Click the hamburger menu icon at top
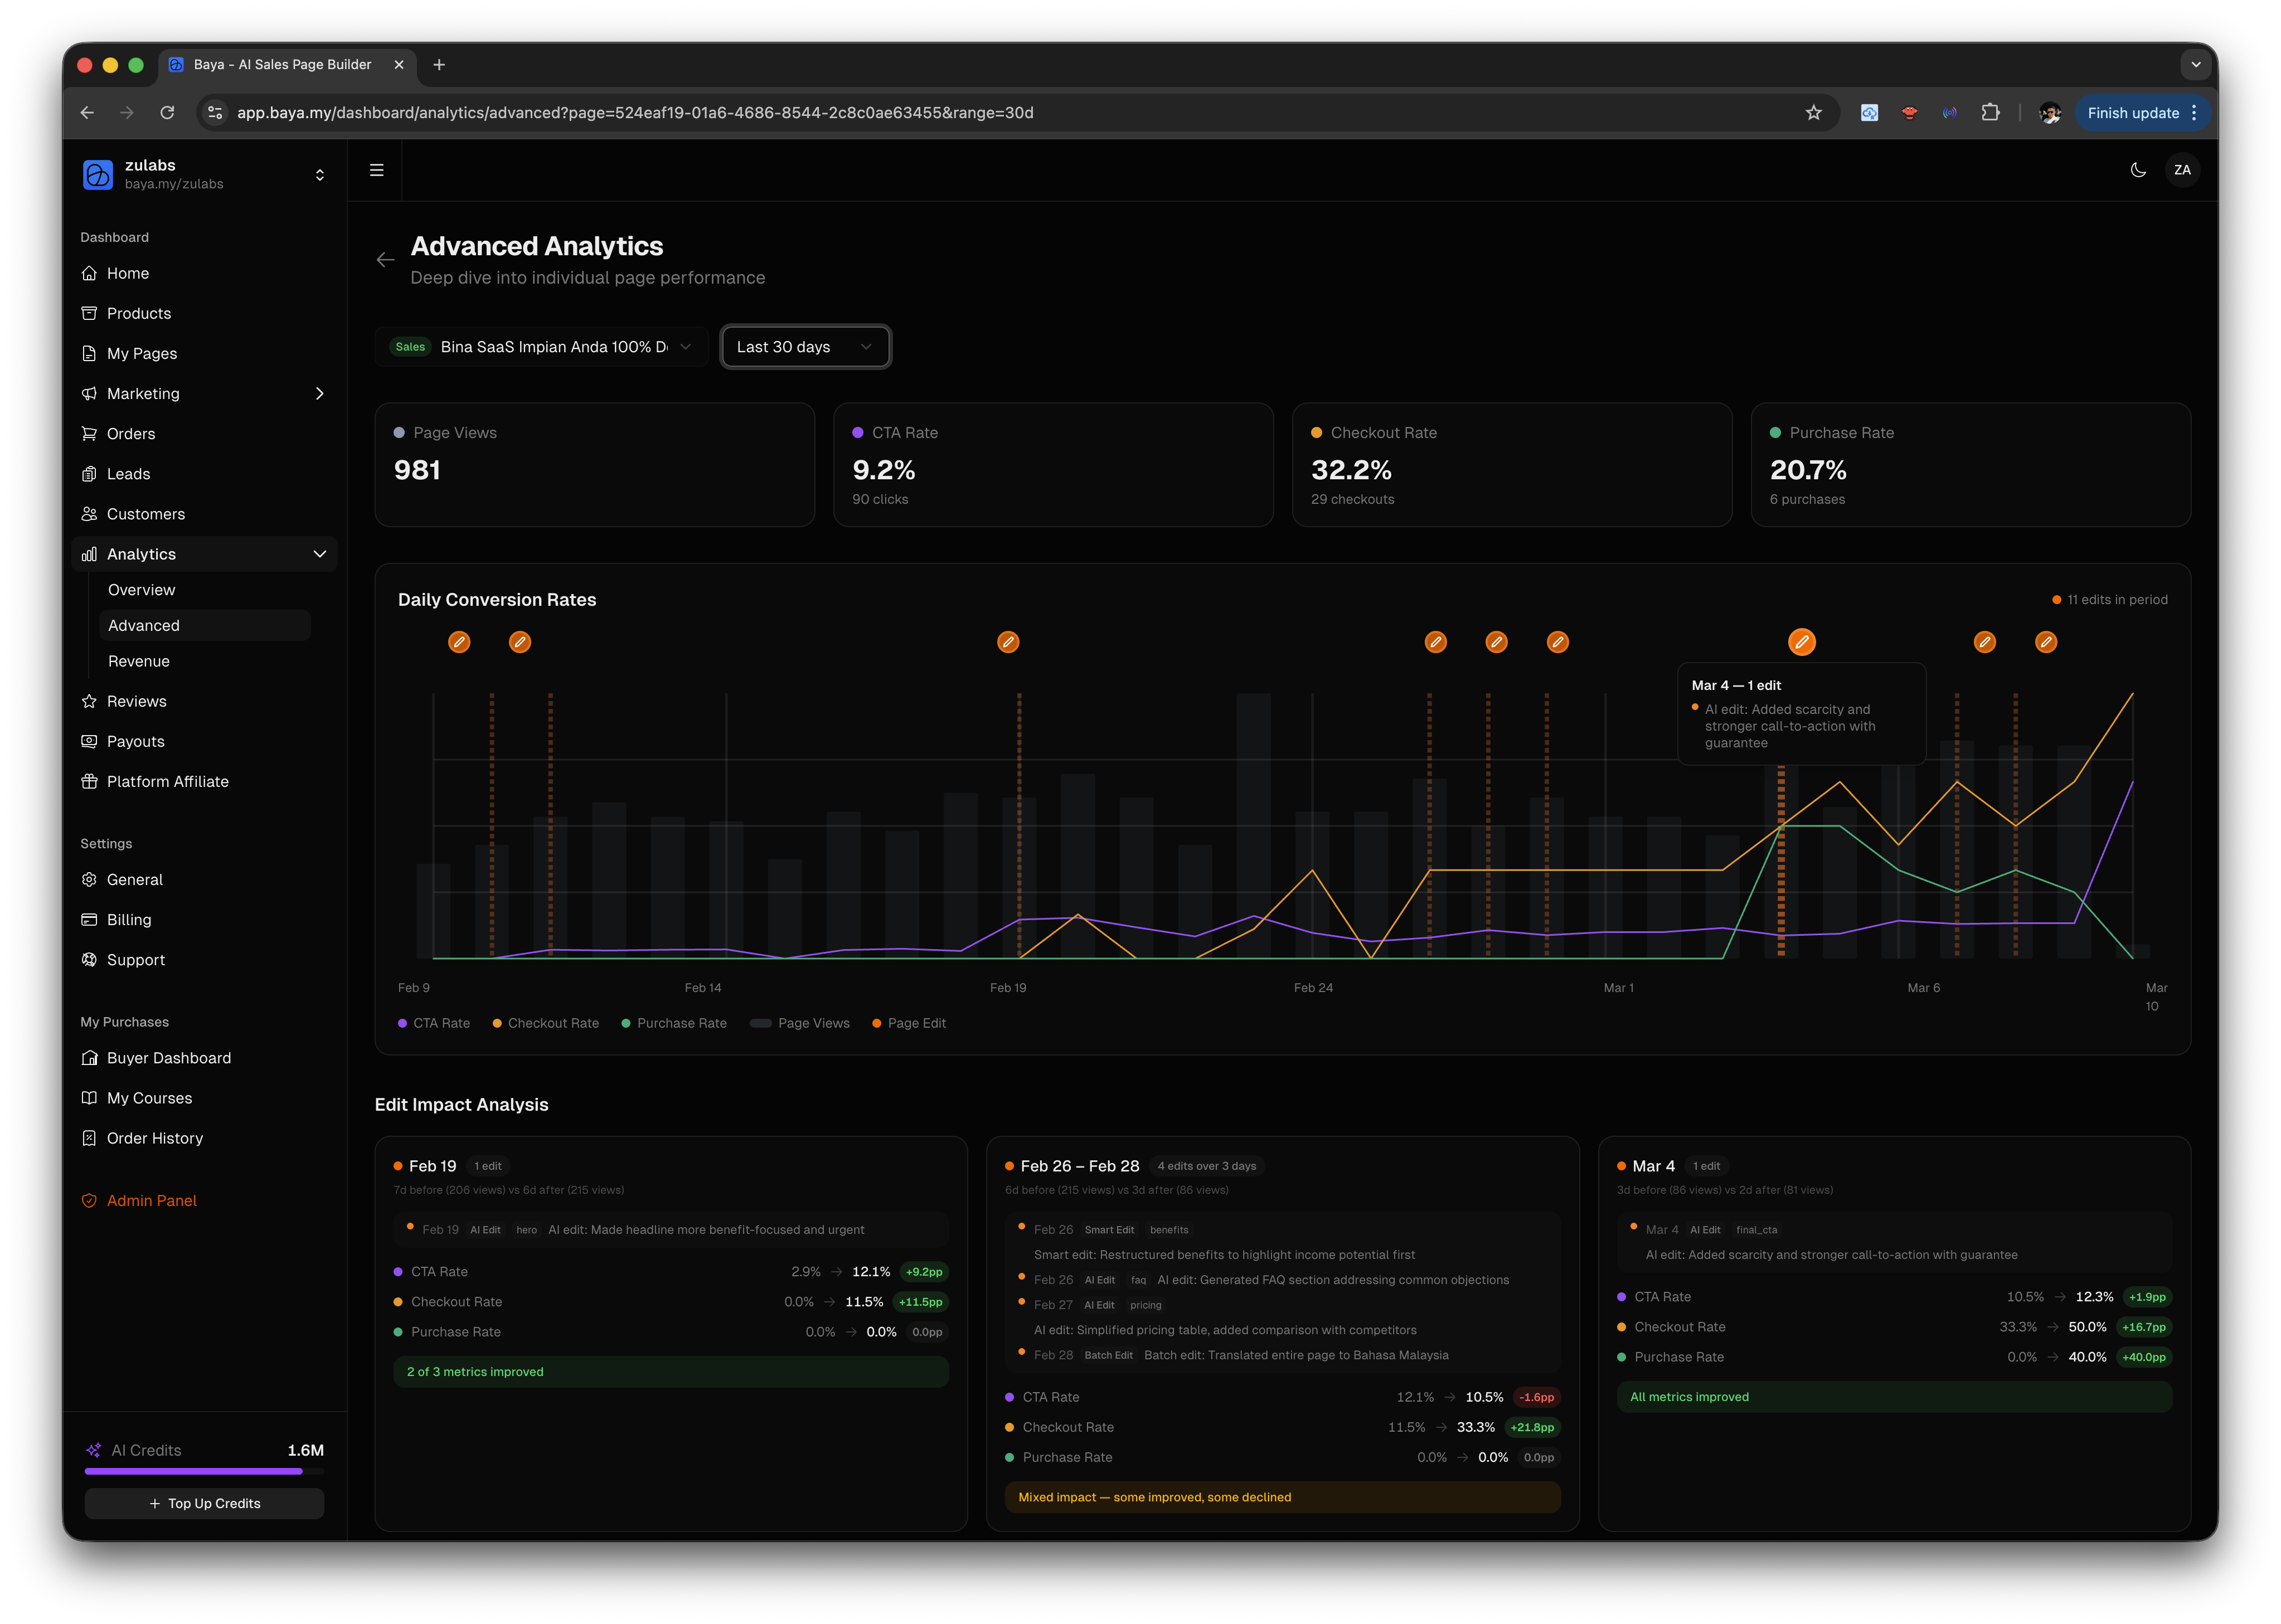The width and height of the screenshot is (2281, 1624). (376, 170)
